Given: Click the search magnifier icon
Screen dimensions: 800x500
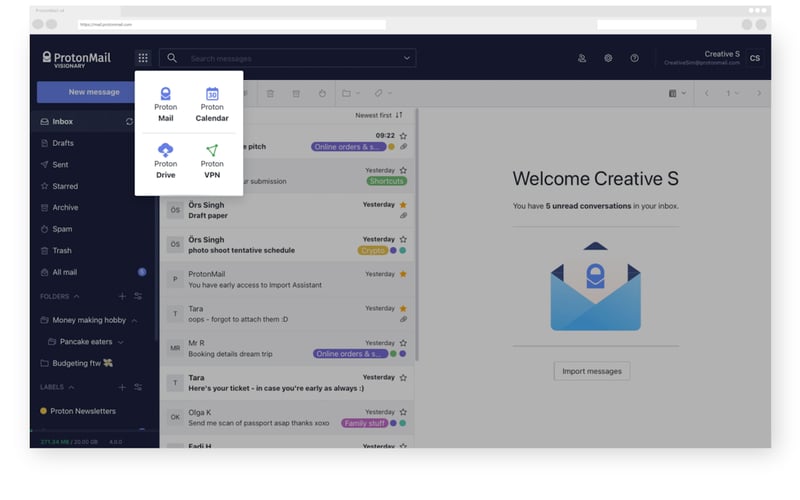Looking at the screenshot, I should pyautogui.click(x=172, y=58).
